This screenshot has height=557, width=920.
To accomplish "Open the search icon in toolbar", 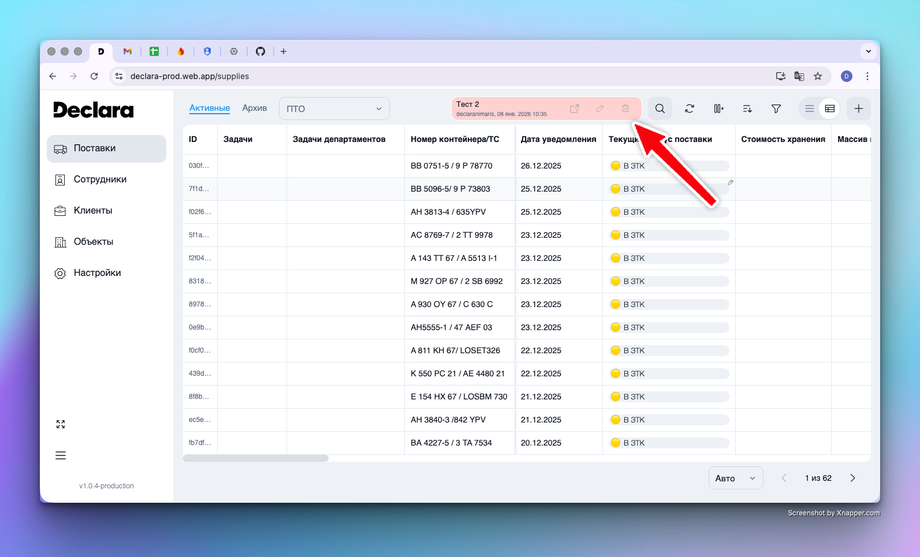I will tap(660, 109).
